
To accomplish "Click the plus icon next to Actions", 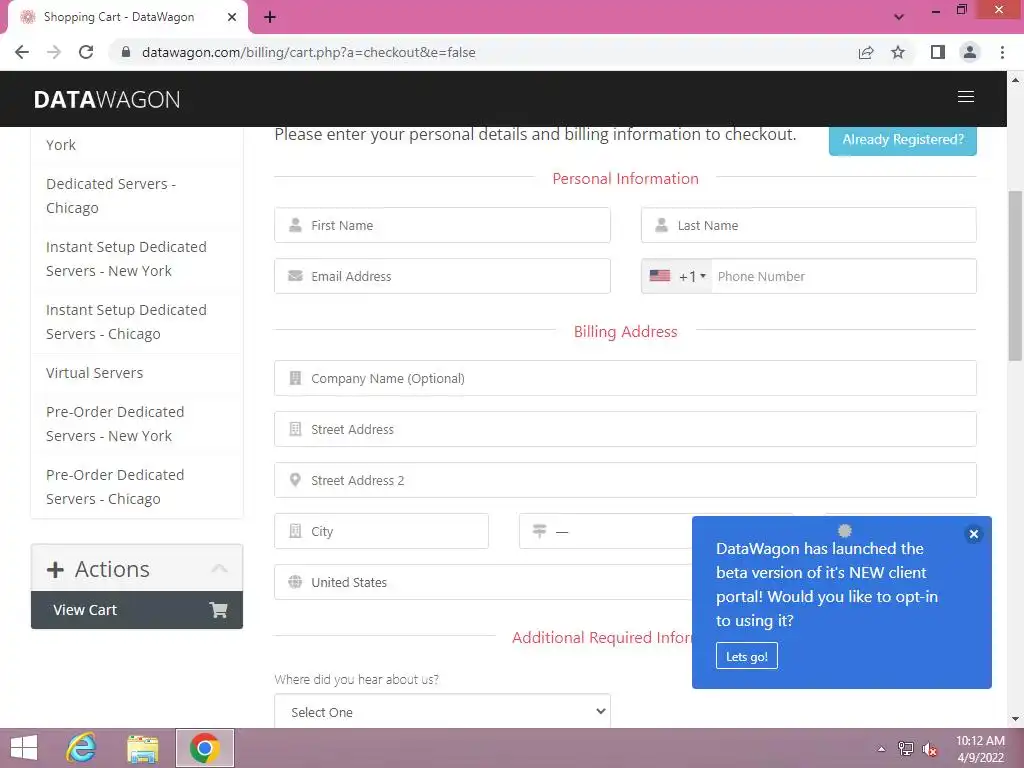I will tap(56, 569).
